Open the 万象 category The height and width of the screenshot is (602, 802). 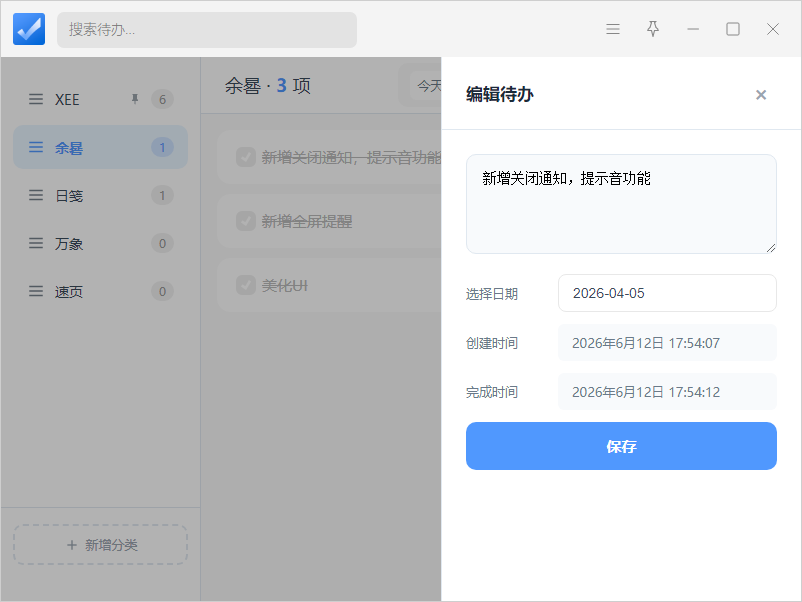point(100,243)
